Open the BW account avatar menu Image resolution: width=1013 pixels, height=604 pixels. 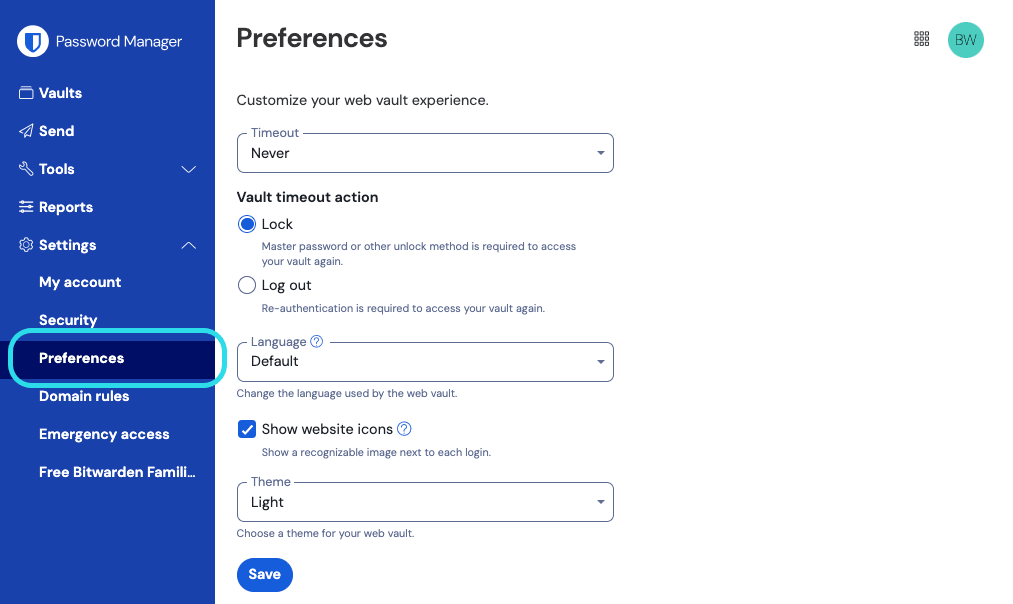click(x=965, y=40)
